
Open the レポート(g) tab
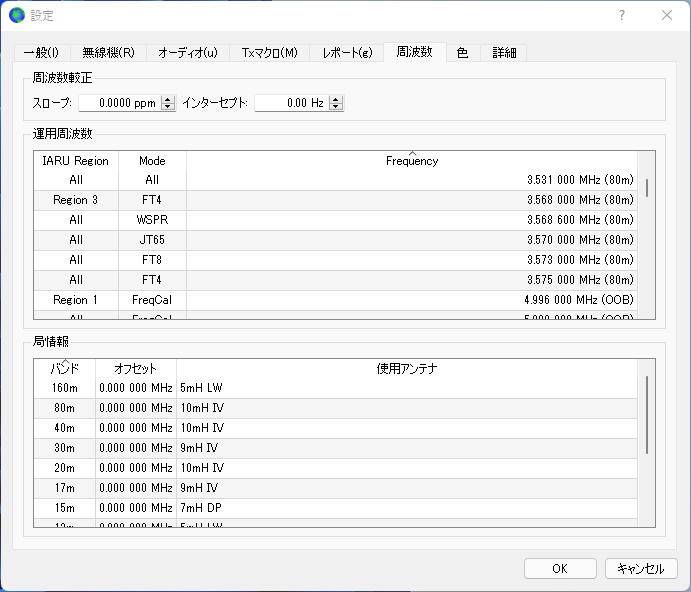(347, 53)
